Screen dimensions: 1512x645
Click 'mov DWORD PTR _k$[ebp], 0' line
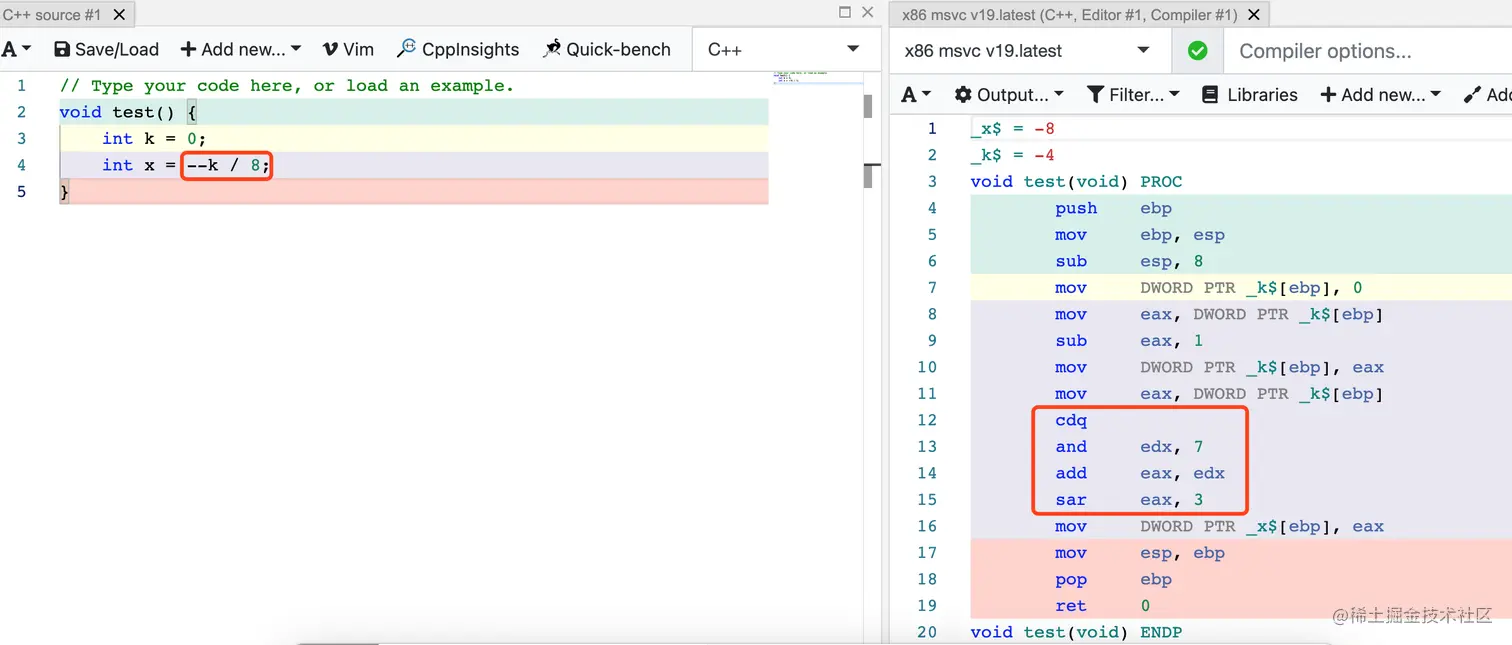(1208, 288)
